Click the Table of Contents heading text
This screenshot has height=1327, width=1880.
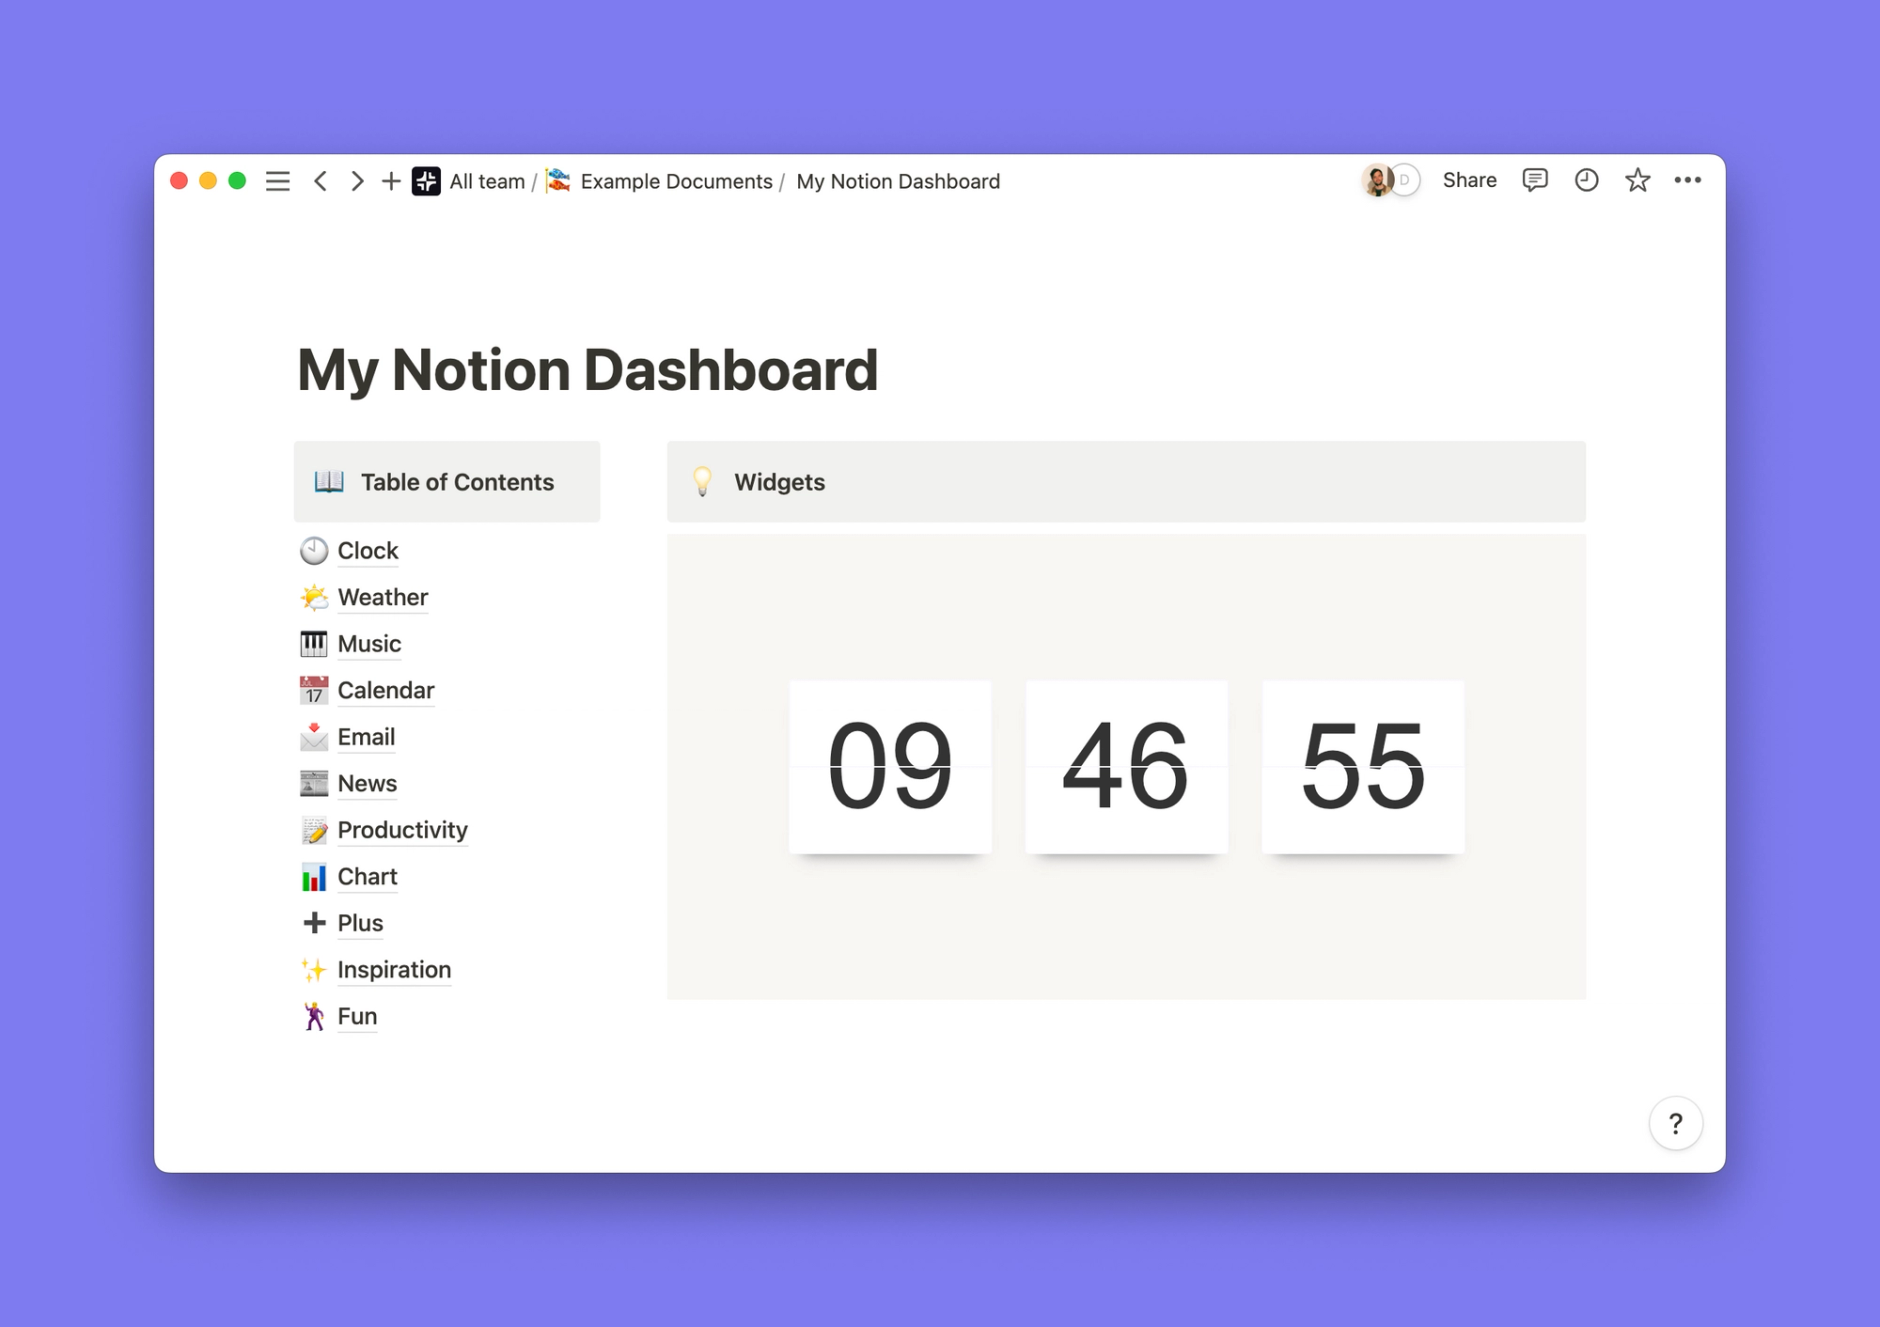pyautogui.click(x=457, y=482)
